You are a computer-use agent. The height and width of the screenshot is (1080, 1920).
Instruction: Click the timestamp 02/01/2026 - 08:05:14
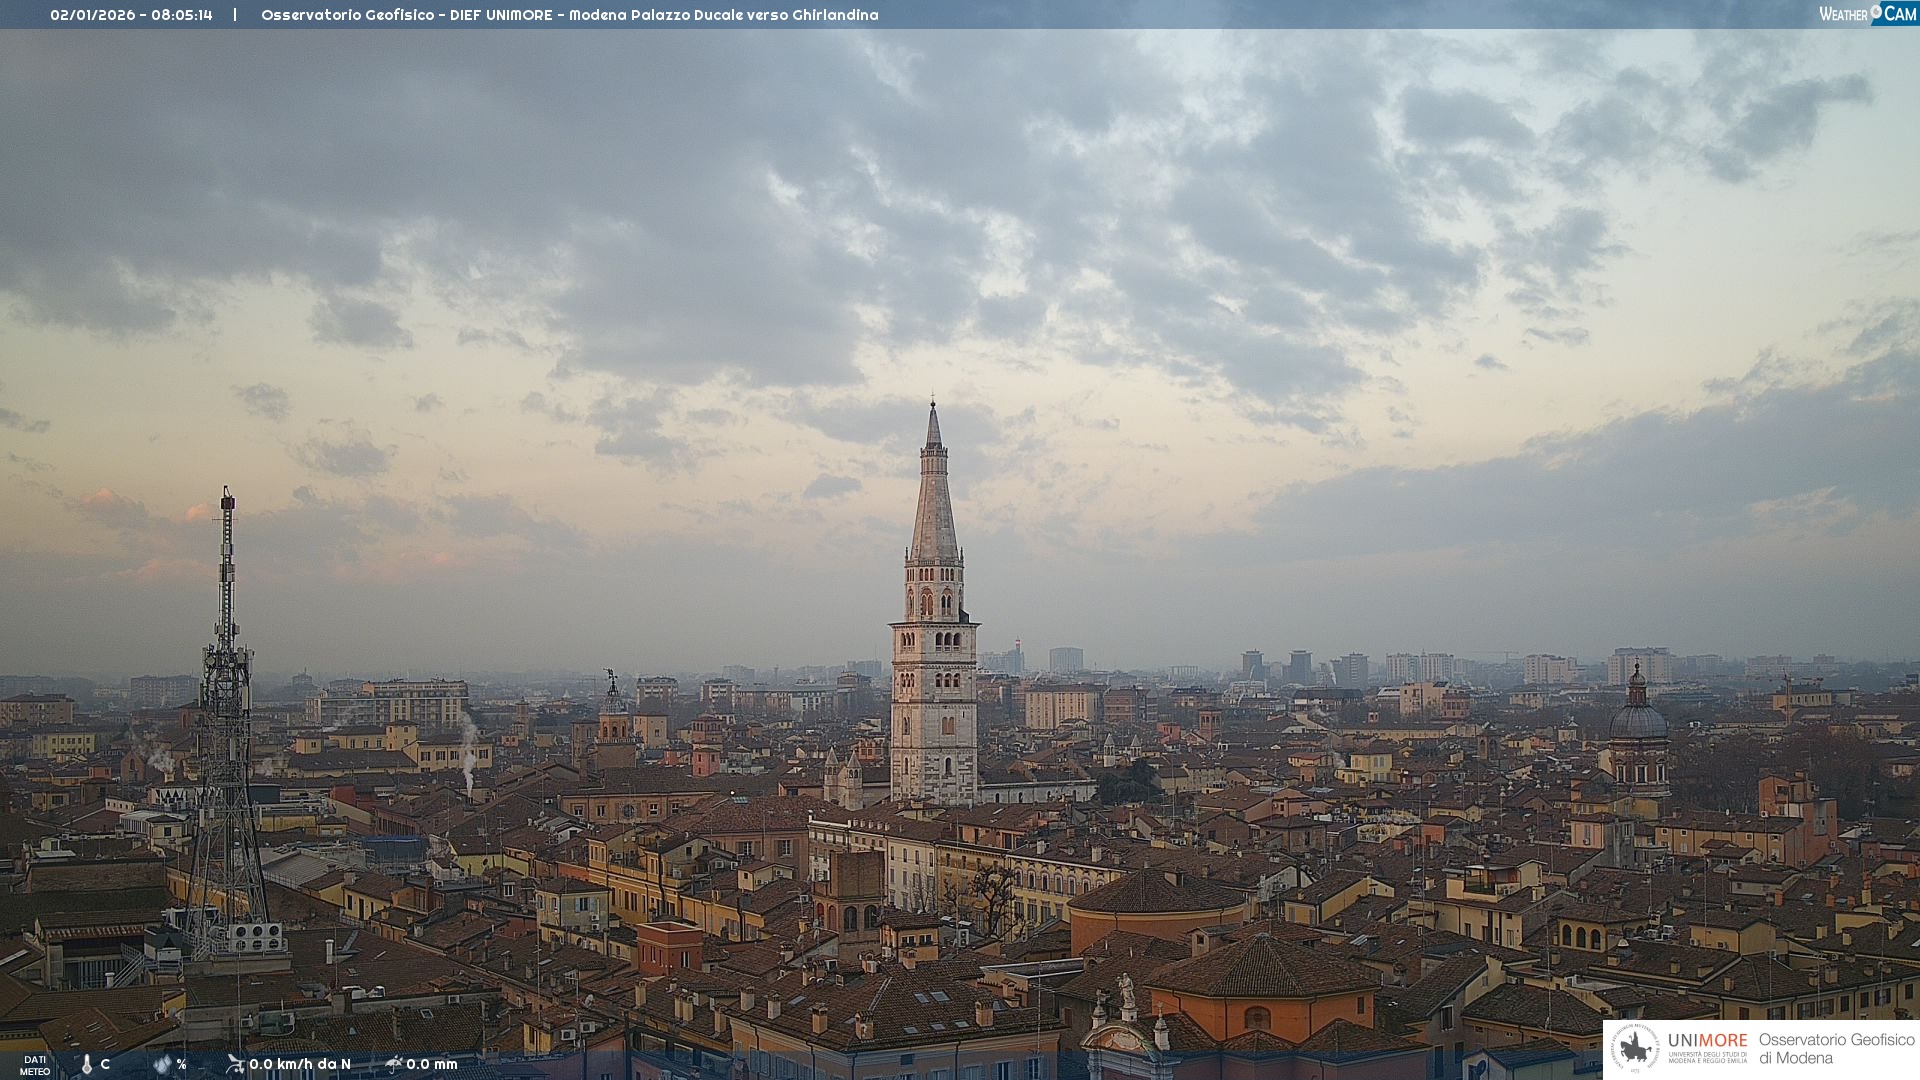point(131,15)
